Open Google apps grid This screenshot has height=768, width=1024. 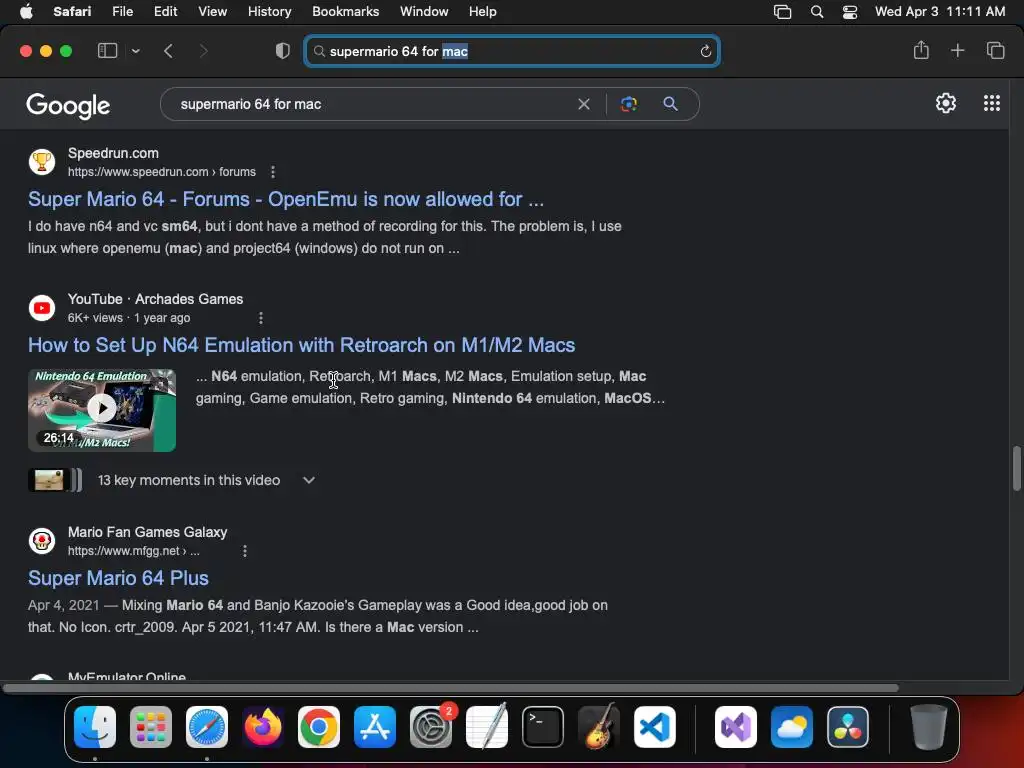pos(991,103)
